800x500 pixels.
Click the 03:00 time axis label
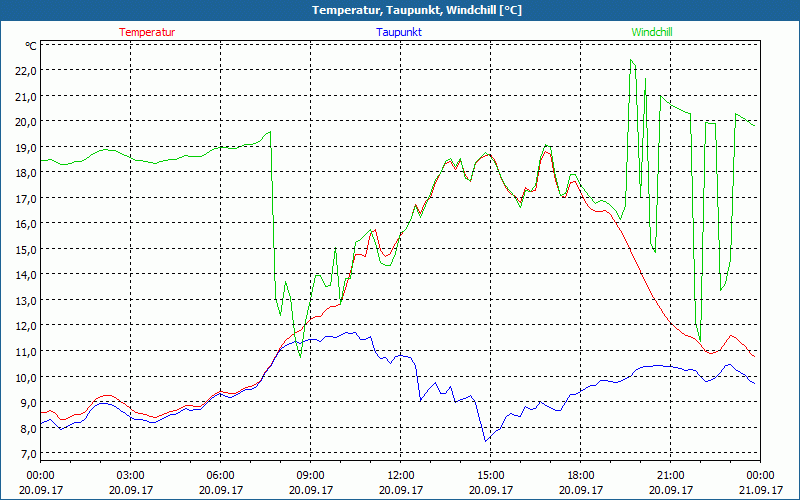click(x=131, y=476)
